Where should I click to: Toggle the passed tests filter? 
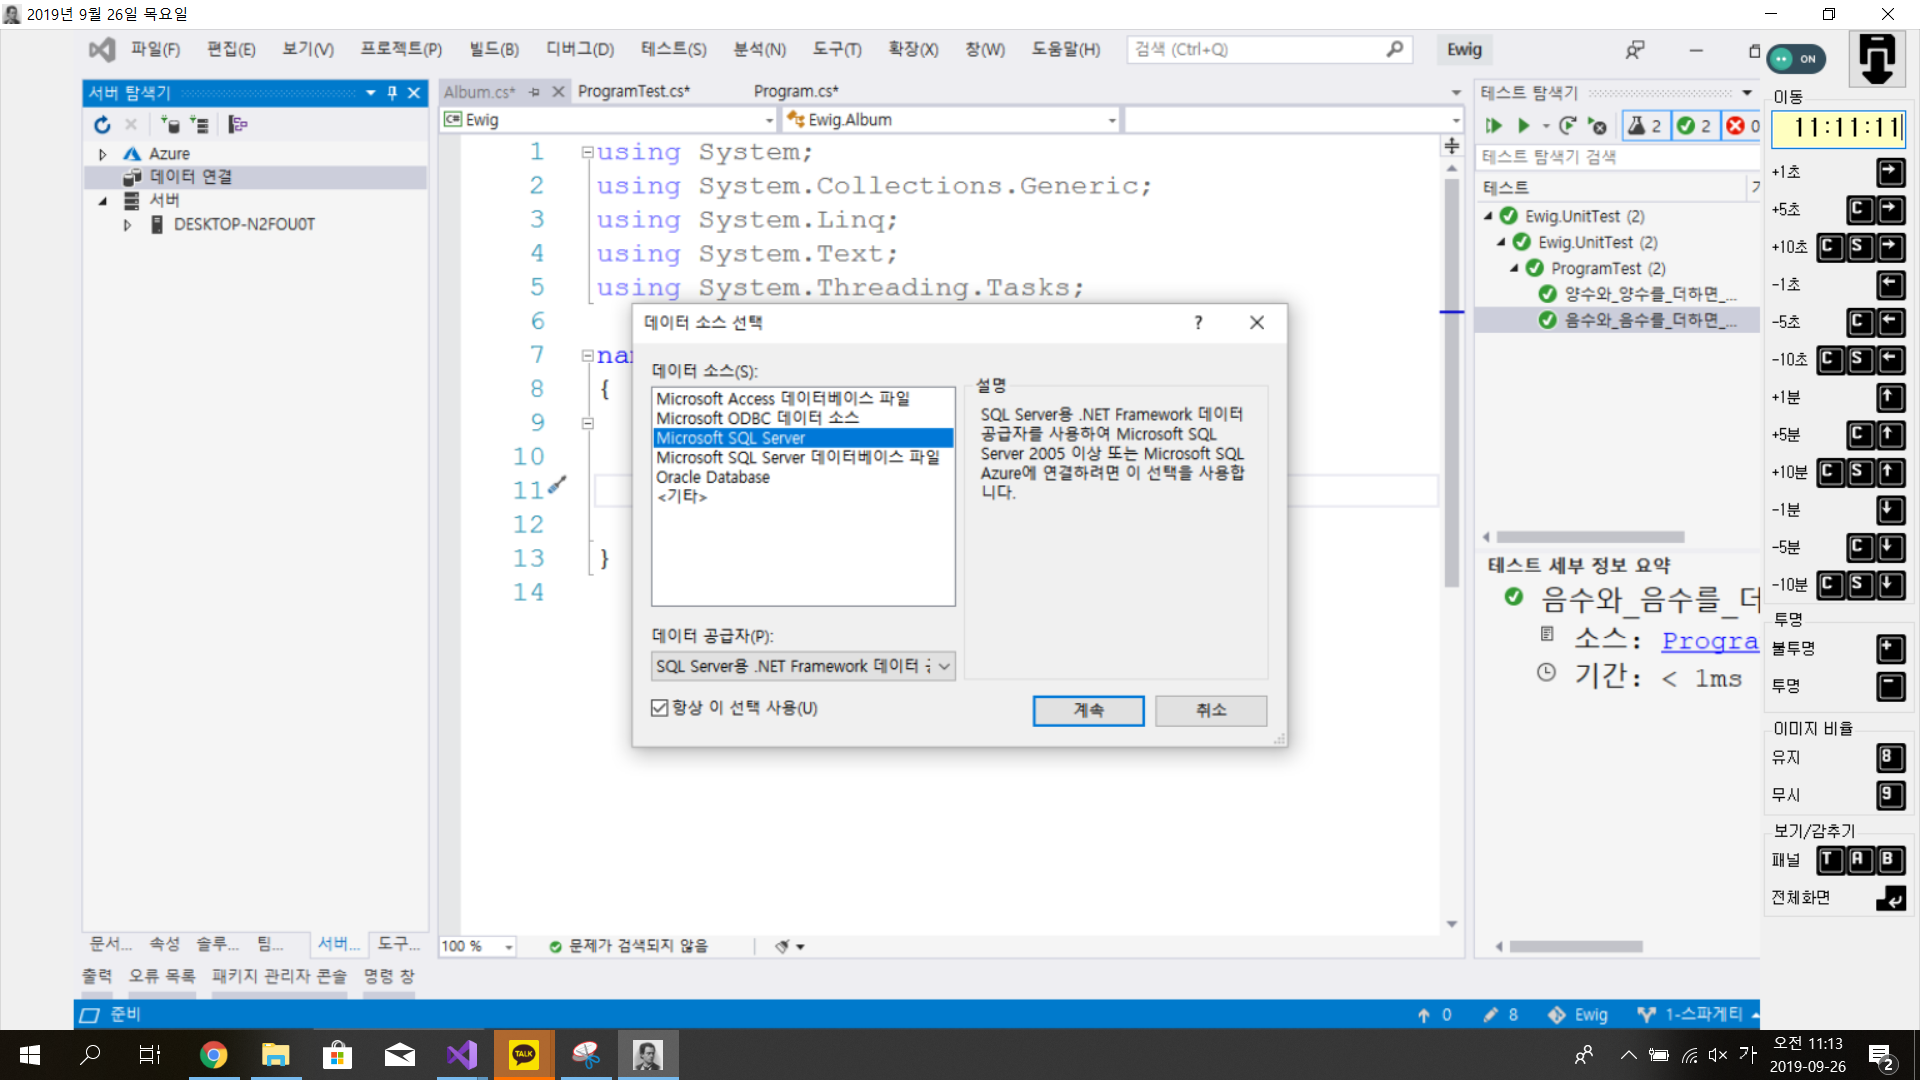pyautogui.click(x=1694, y=126)
